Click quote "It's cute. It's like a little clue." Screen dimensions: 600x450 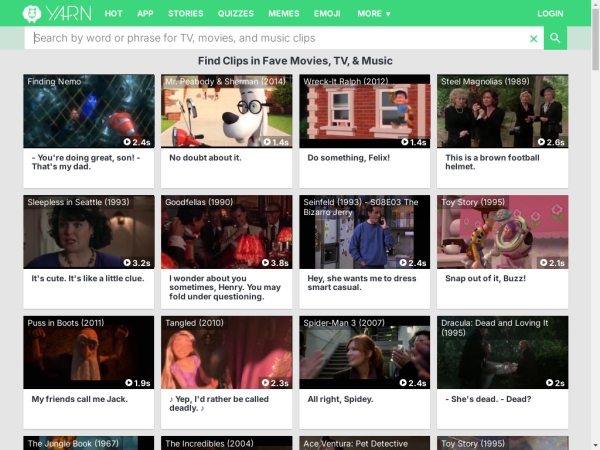[x=88, y=279]
